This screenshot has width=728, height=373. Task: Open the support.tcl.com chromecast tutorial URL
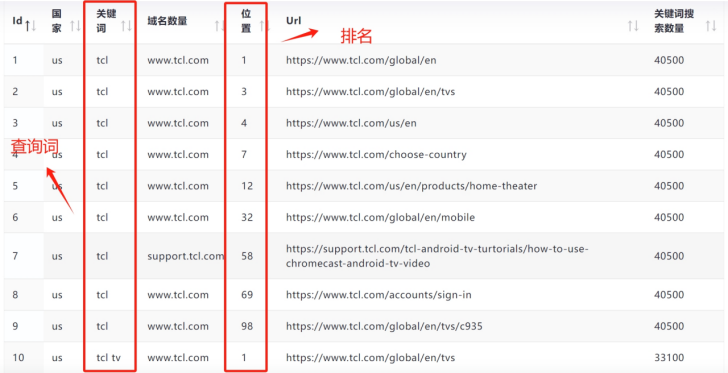tap(437, 256)
